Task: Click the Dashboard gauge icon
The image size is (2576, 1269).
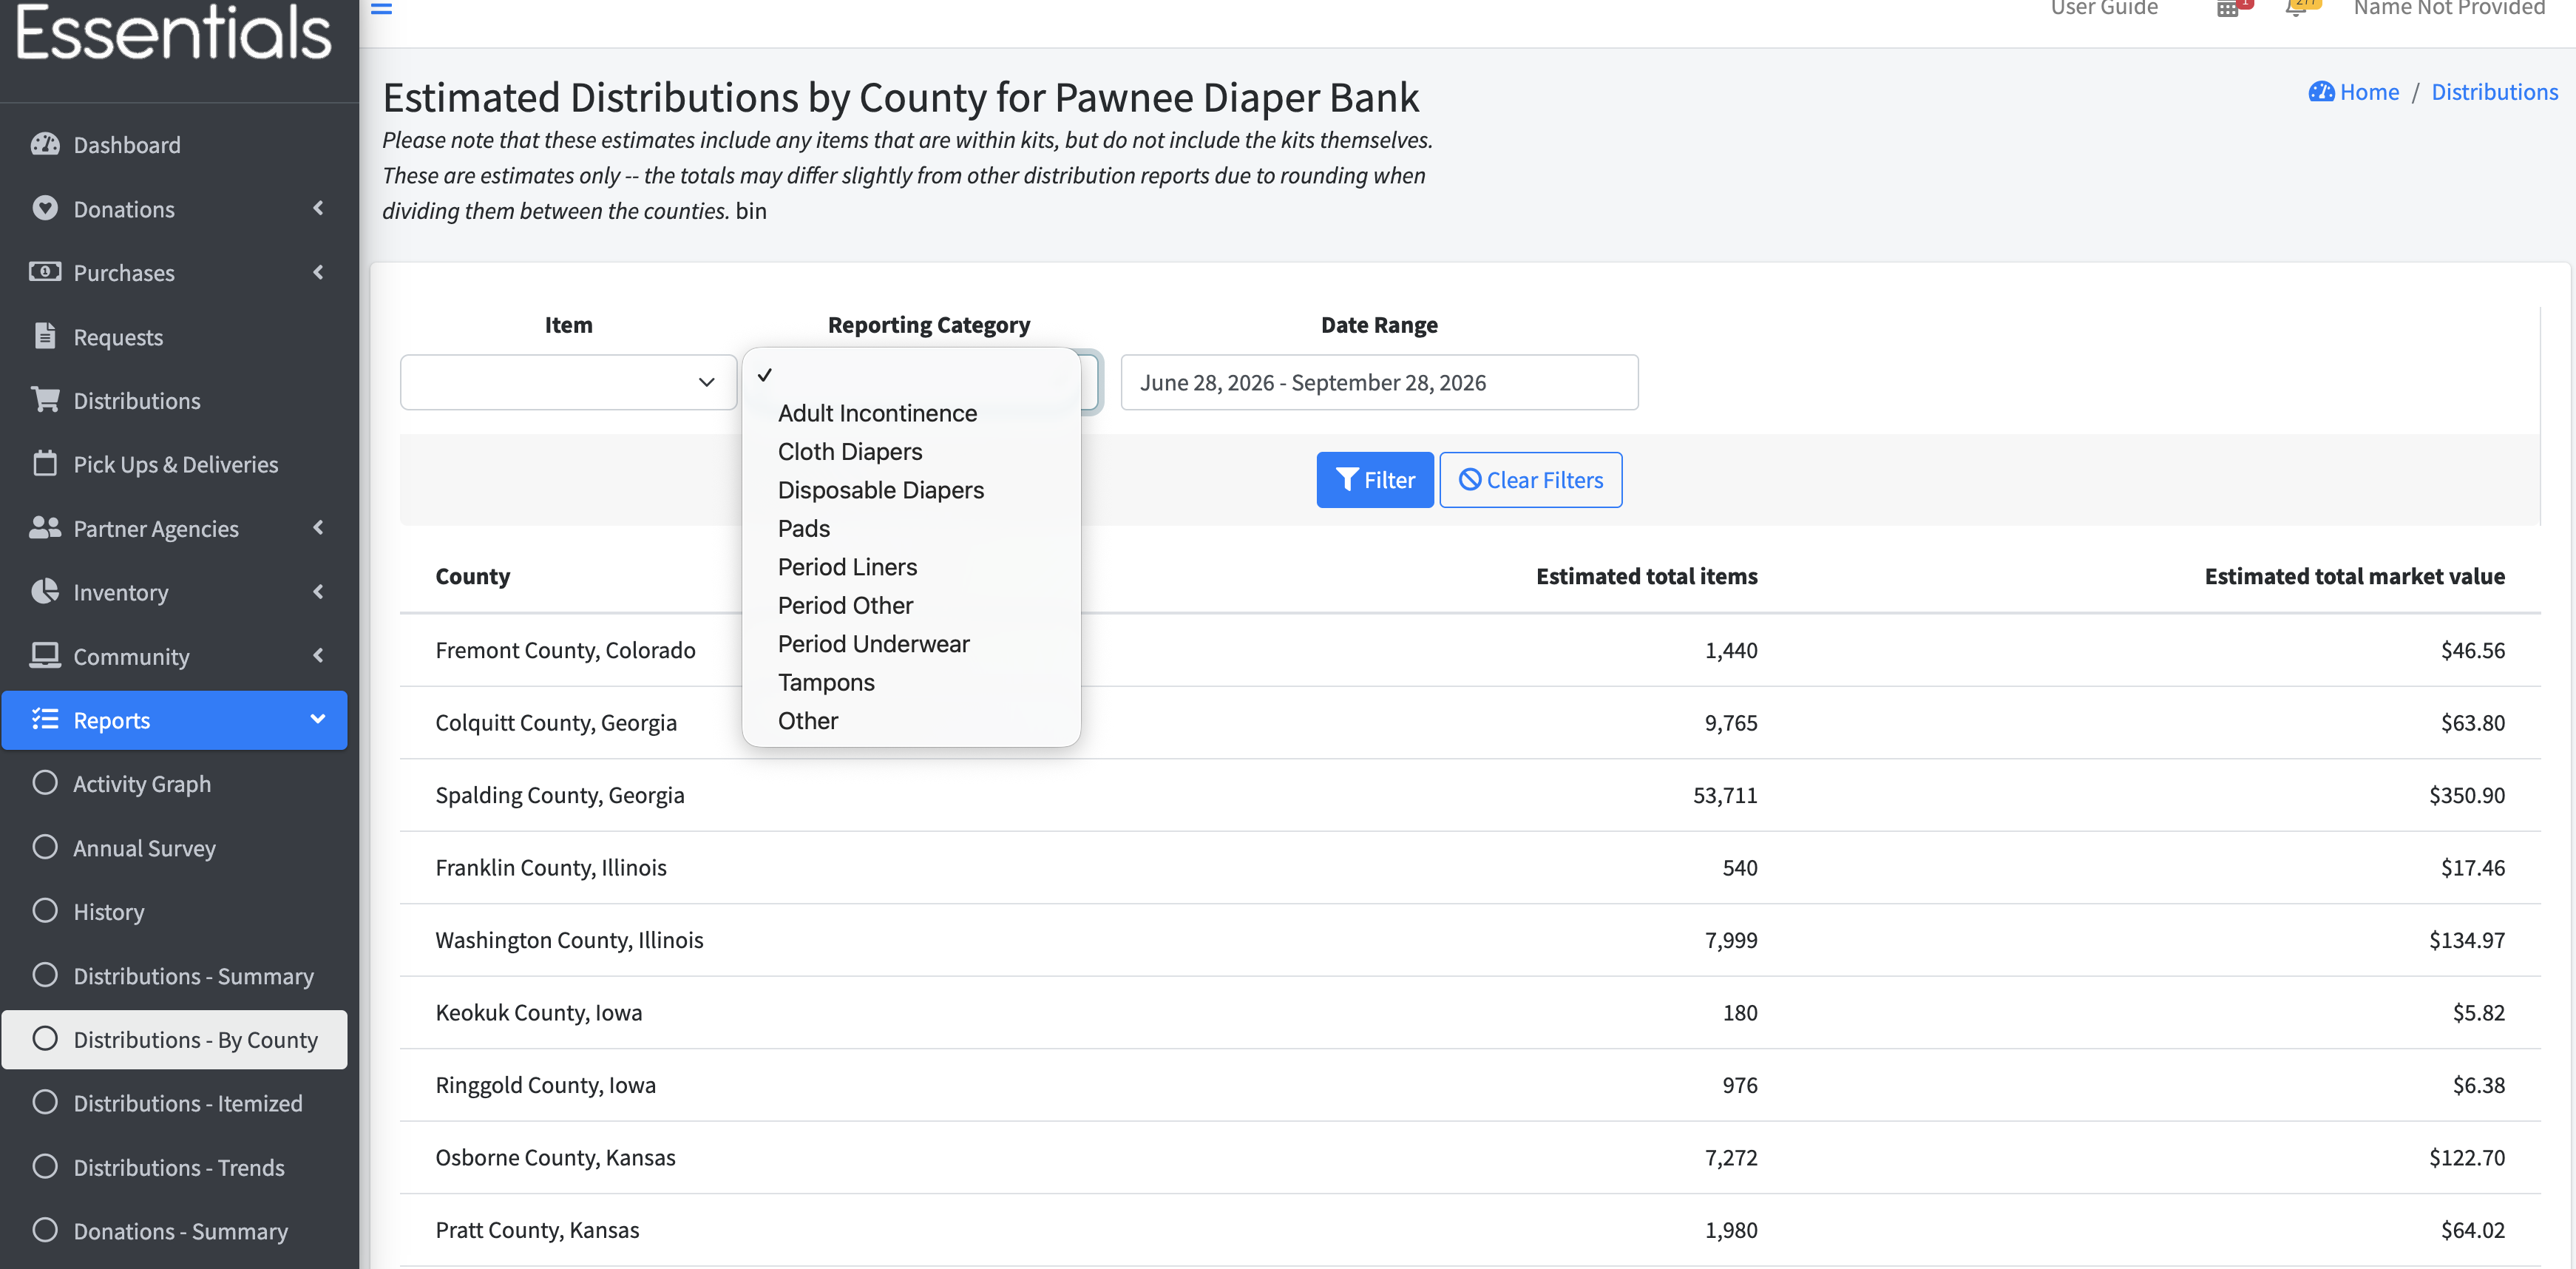Action: pyautogui.click(x=44, y=144)
